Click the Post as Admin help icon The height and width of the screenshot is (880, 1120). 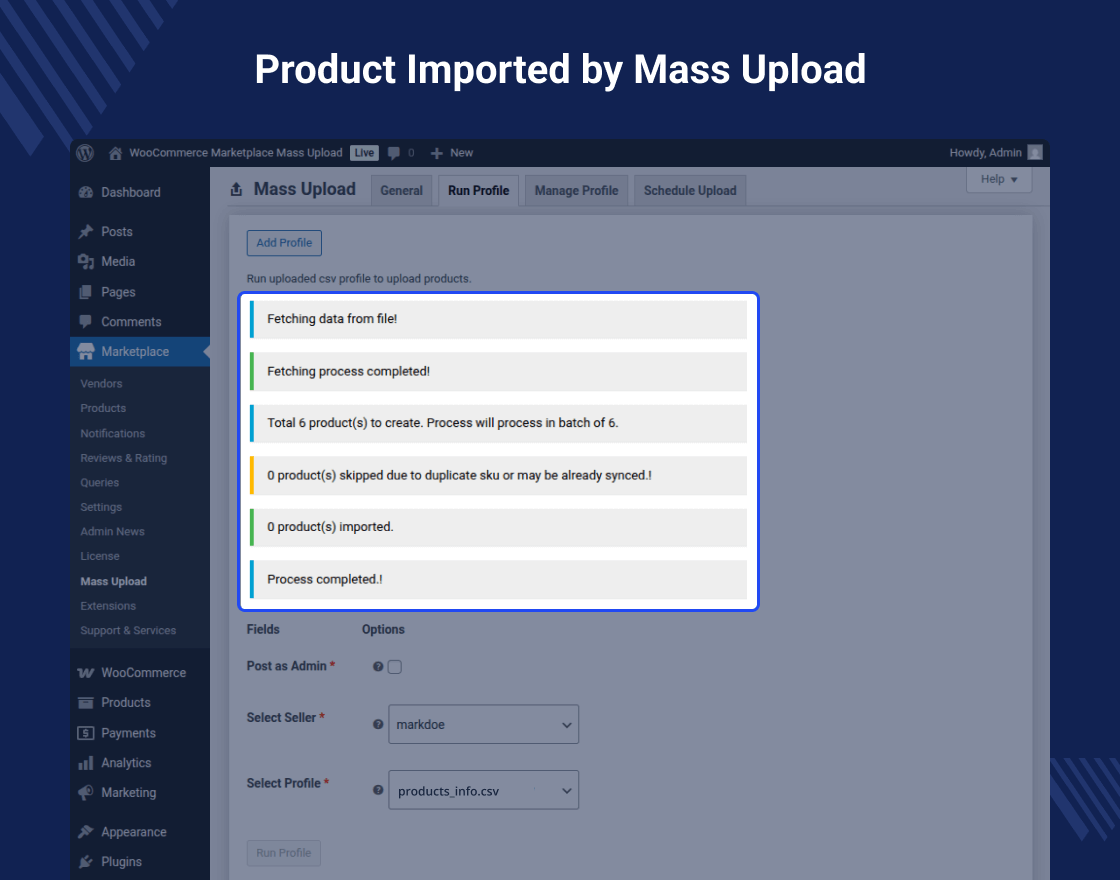[x=378, y=667]
